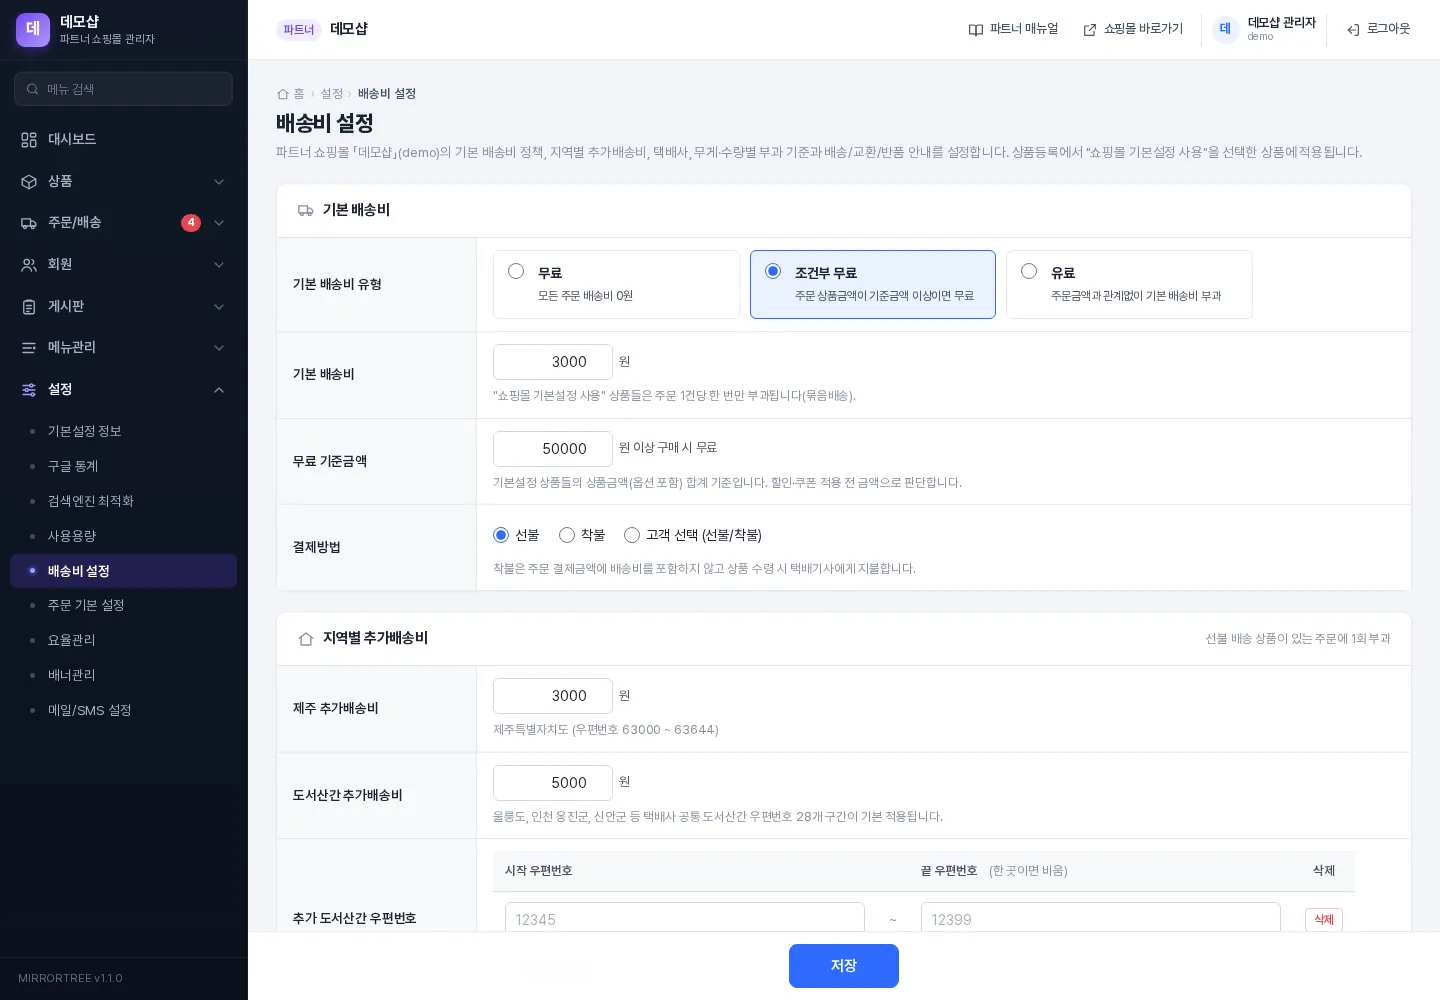Viewport: 1440px width, 1000px height.
Task: Open 구글 통계 submenu item
Action: (124, 466)
